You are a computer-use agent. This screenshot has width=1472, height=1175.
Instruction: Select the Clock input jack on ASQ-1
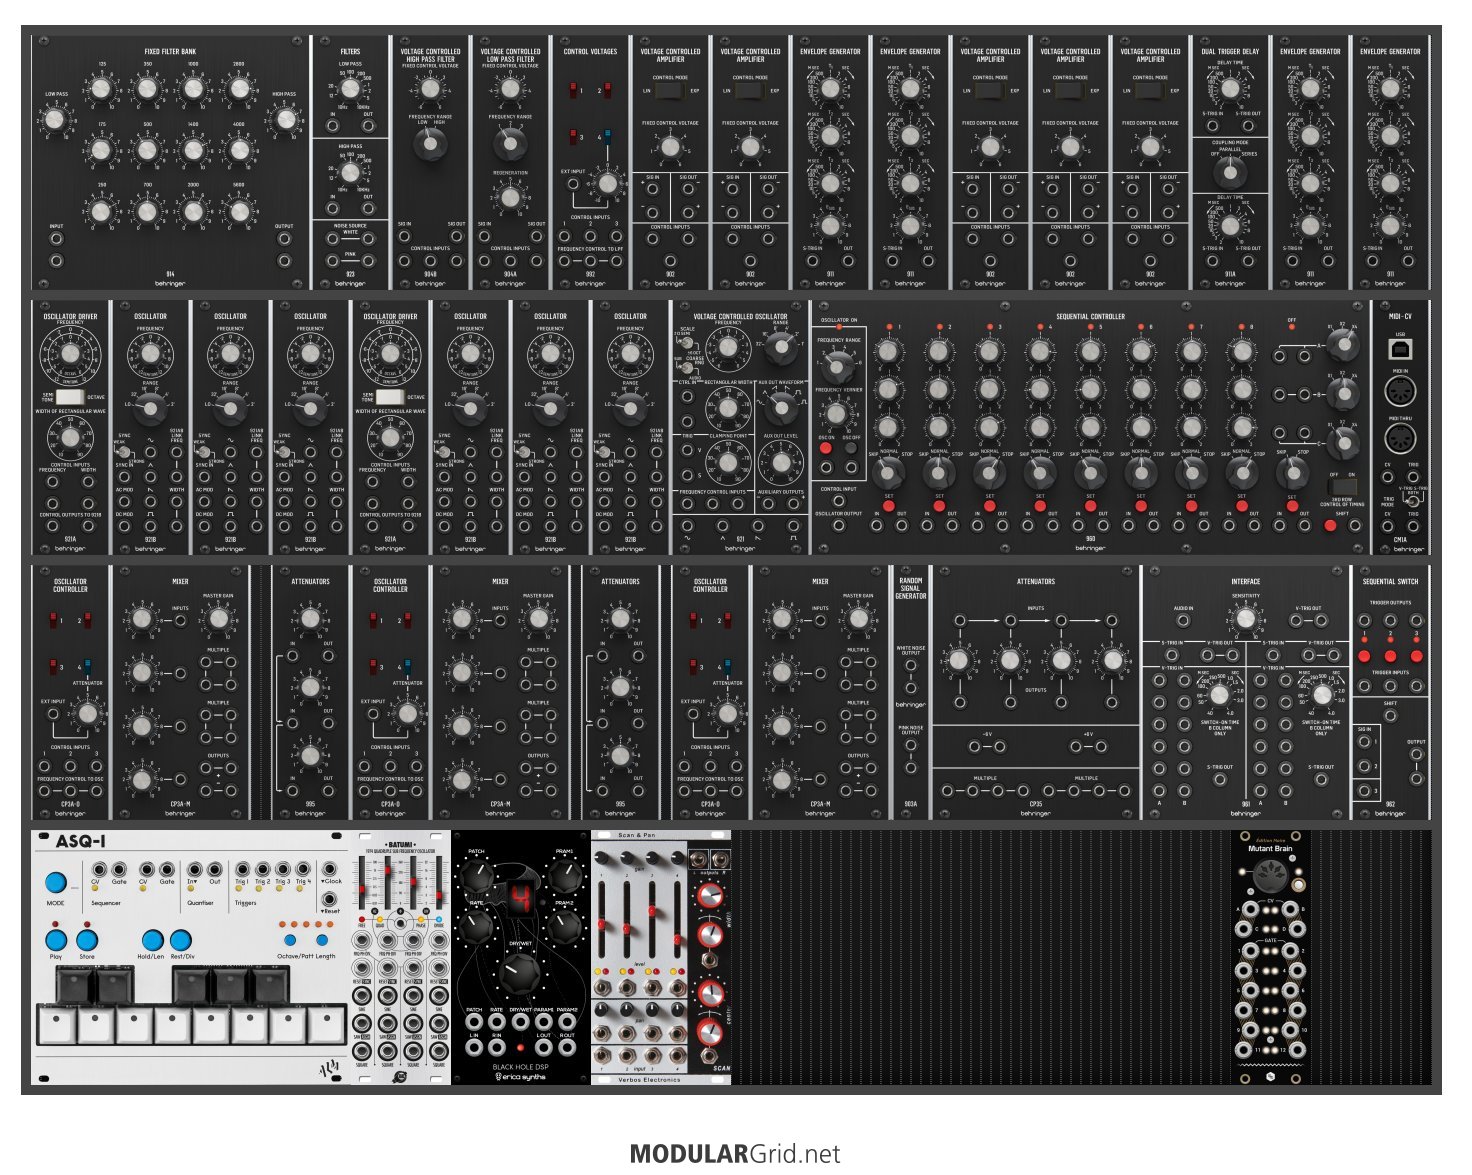pos(329,869)
